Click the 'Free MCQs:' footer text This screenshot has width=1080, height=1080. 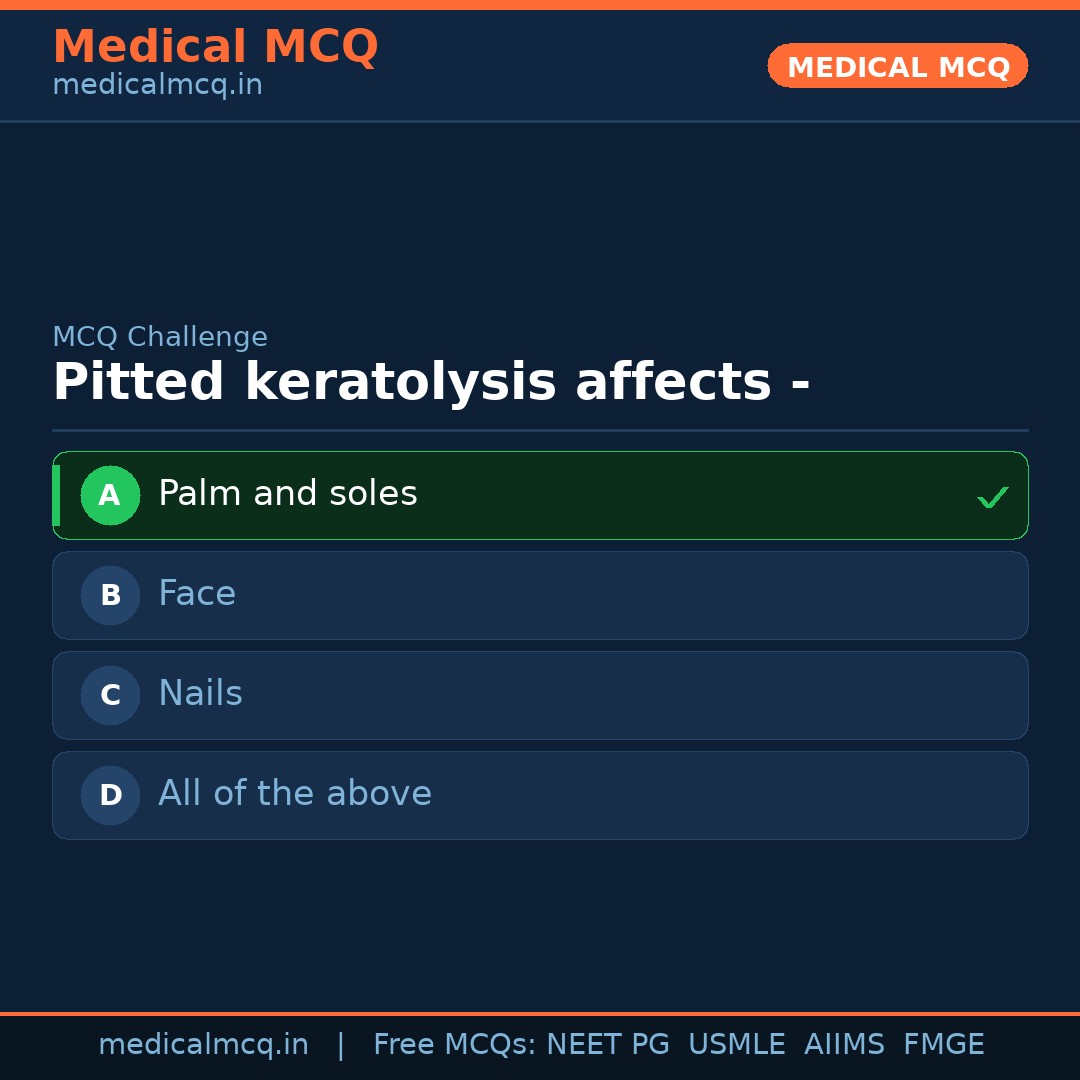(455, 1045)
